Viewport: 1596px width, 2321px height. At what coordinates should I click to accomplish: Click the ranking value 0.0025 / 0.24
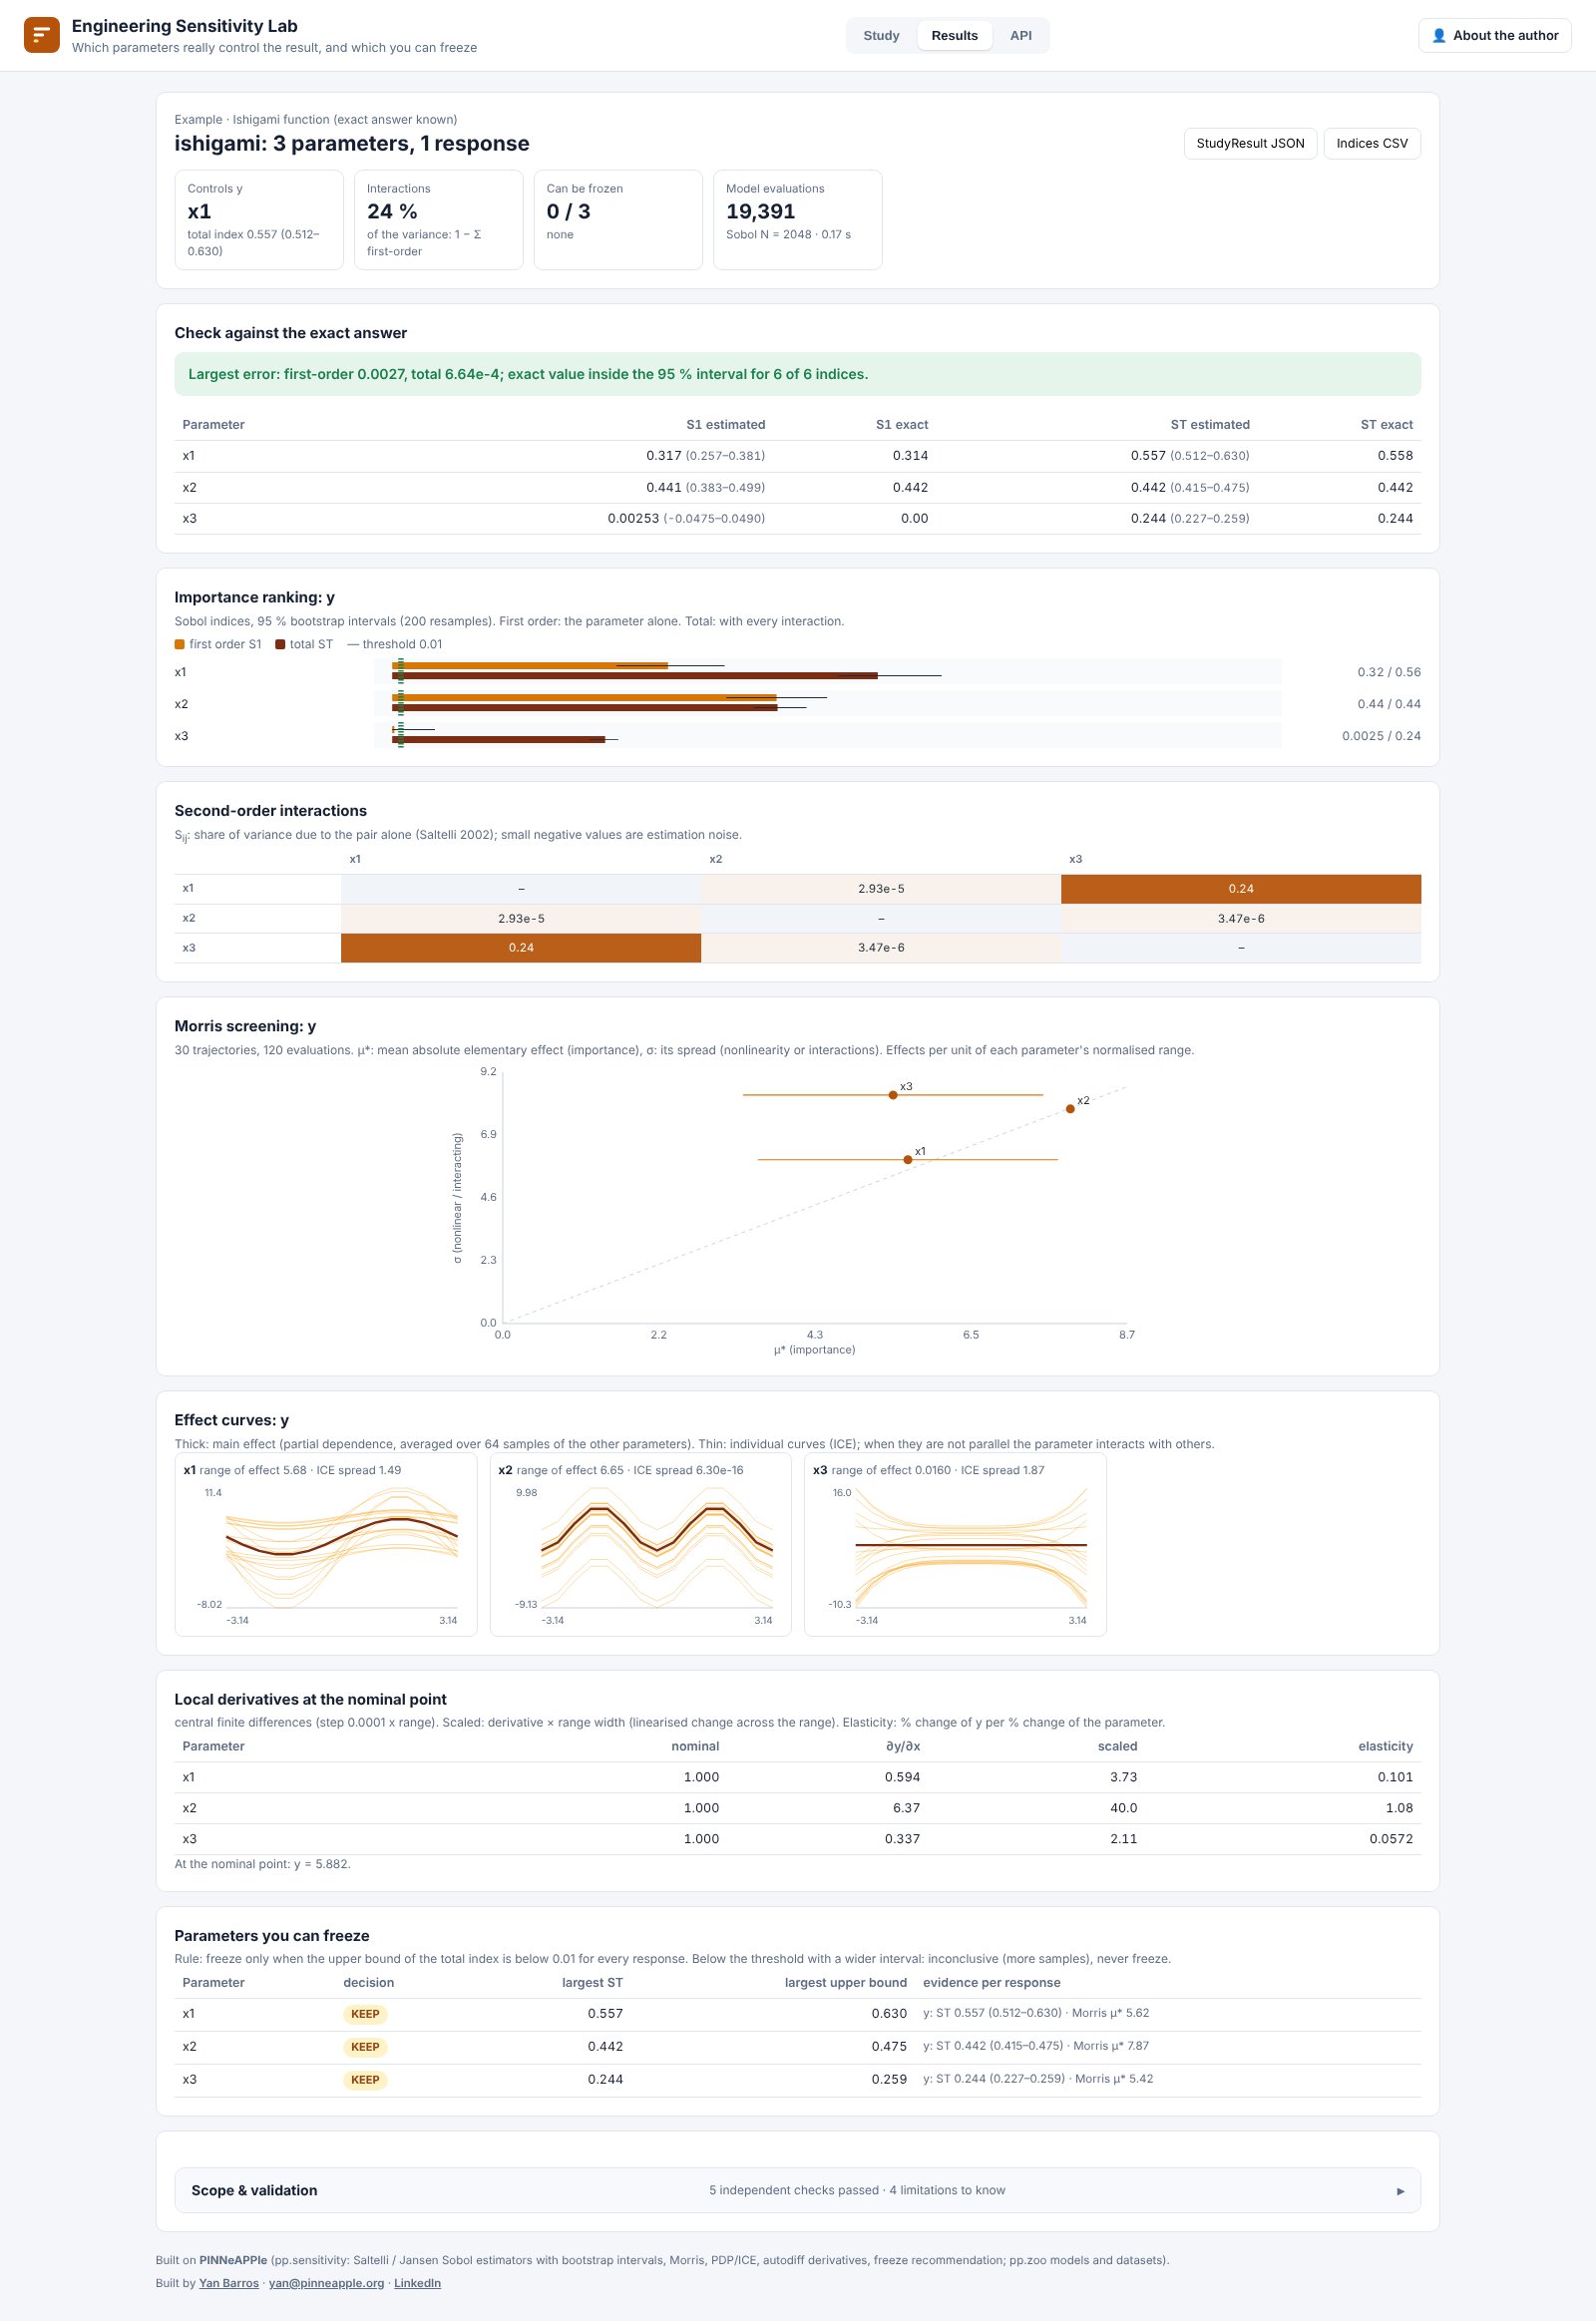click(1381, 736)
